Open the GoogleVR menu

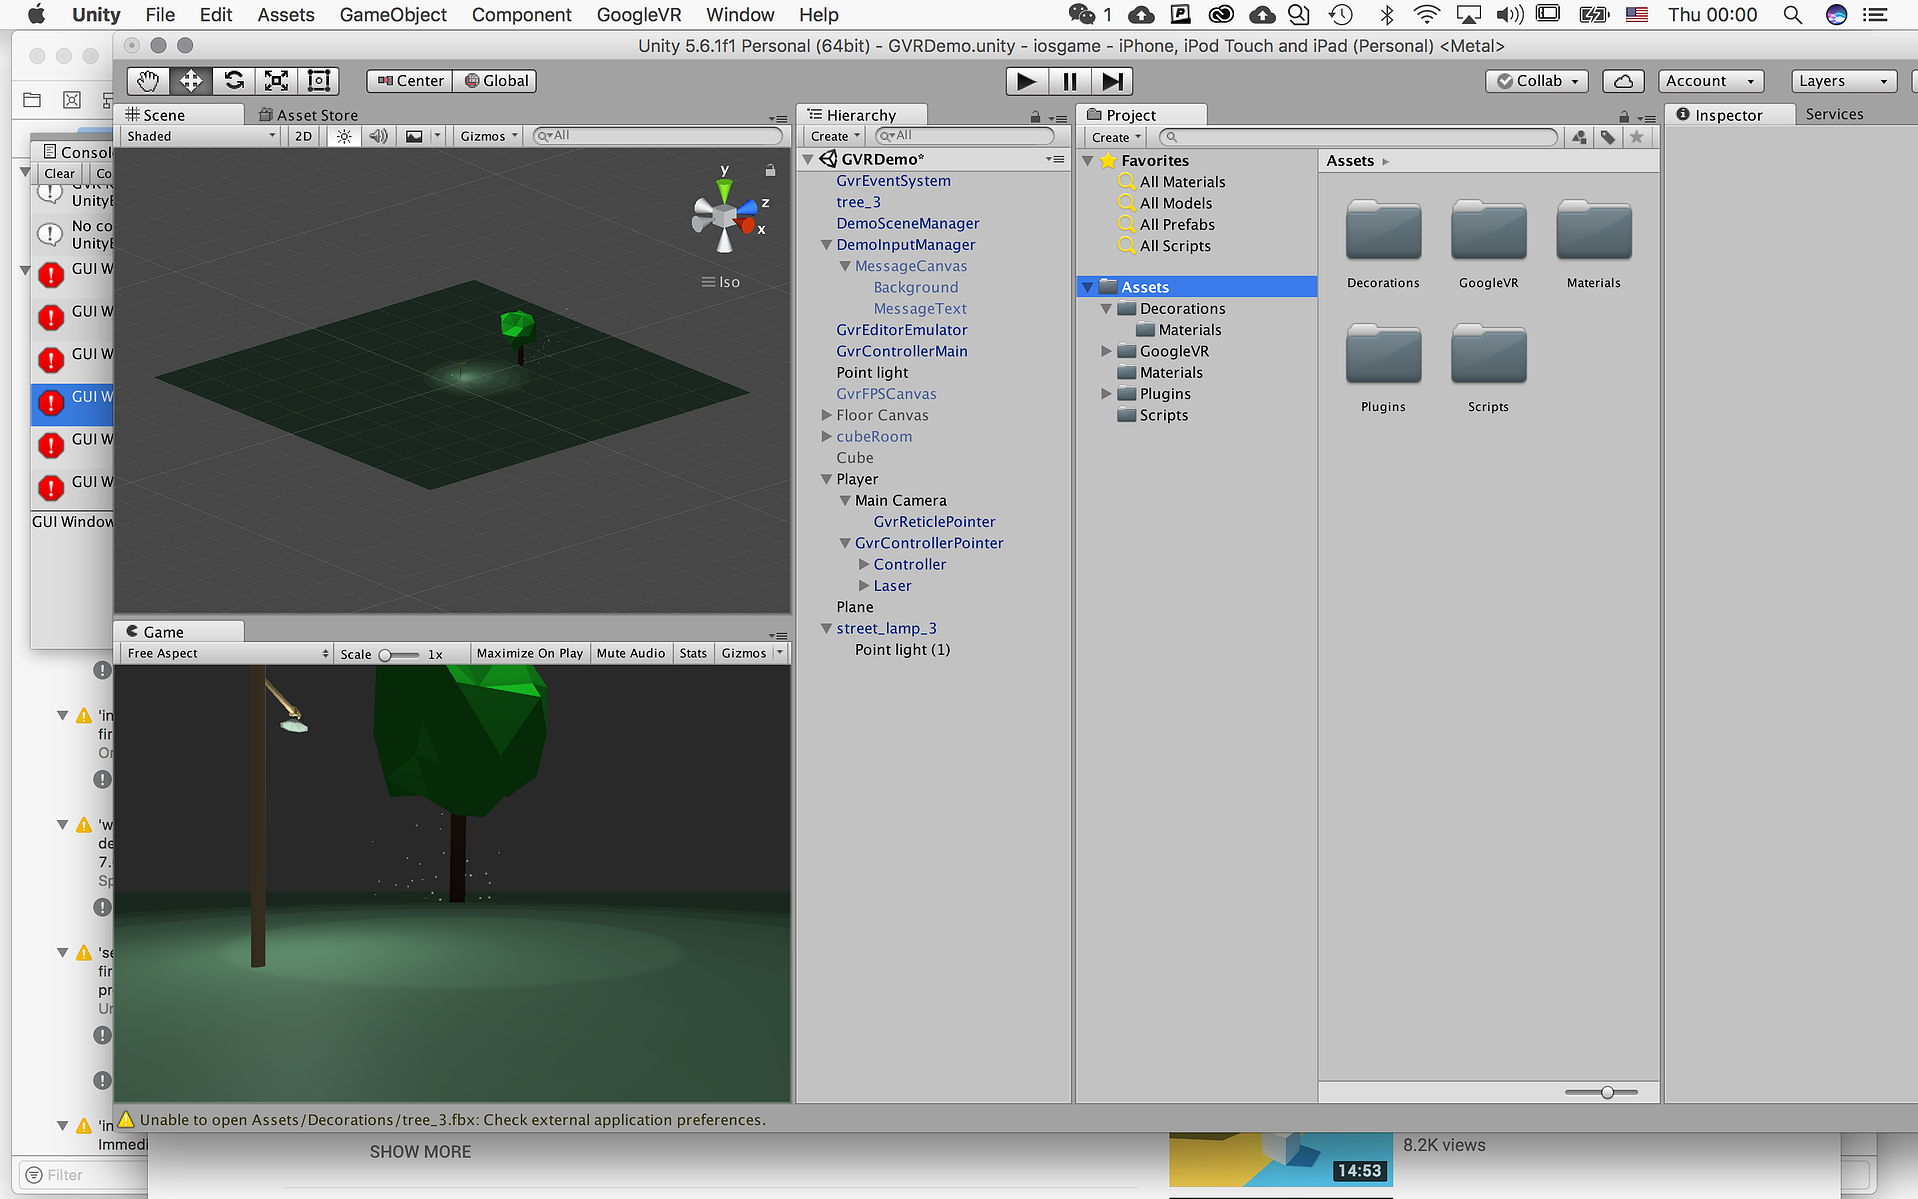pyautogui.click(x=638, y=15)
